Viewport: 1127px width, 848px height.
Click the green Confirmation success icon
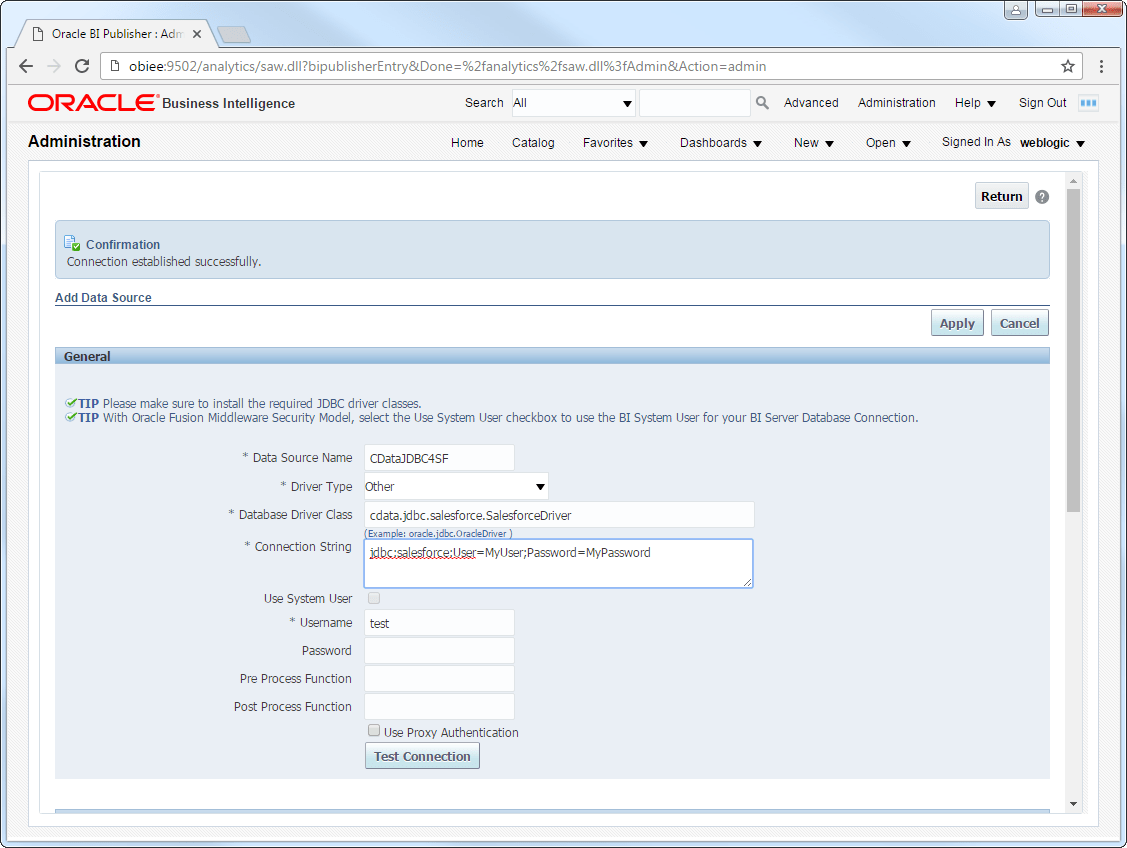[70, 241]
